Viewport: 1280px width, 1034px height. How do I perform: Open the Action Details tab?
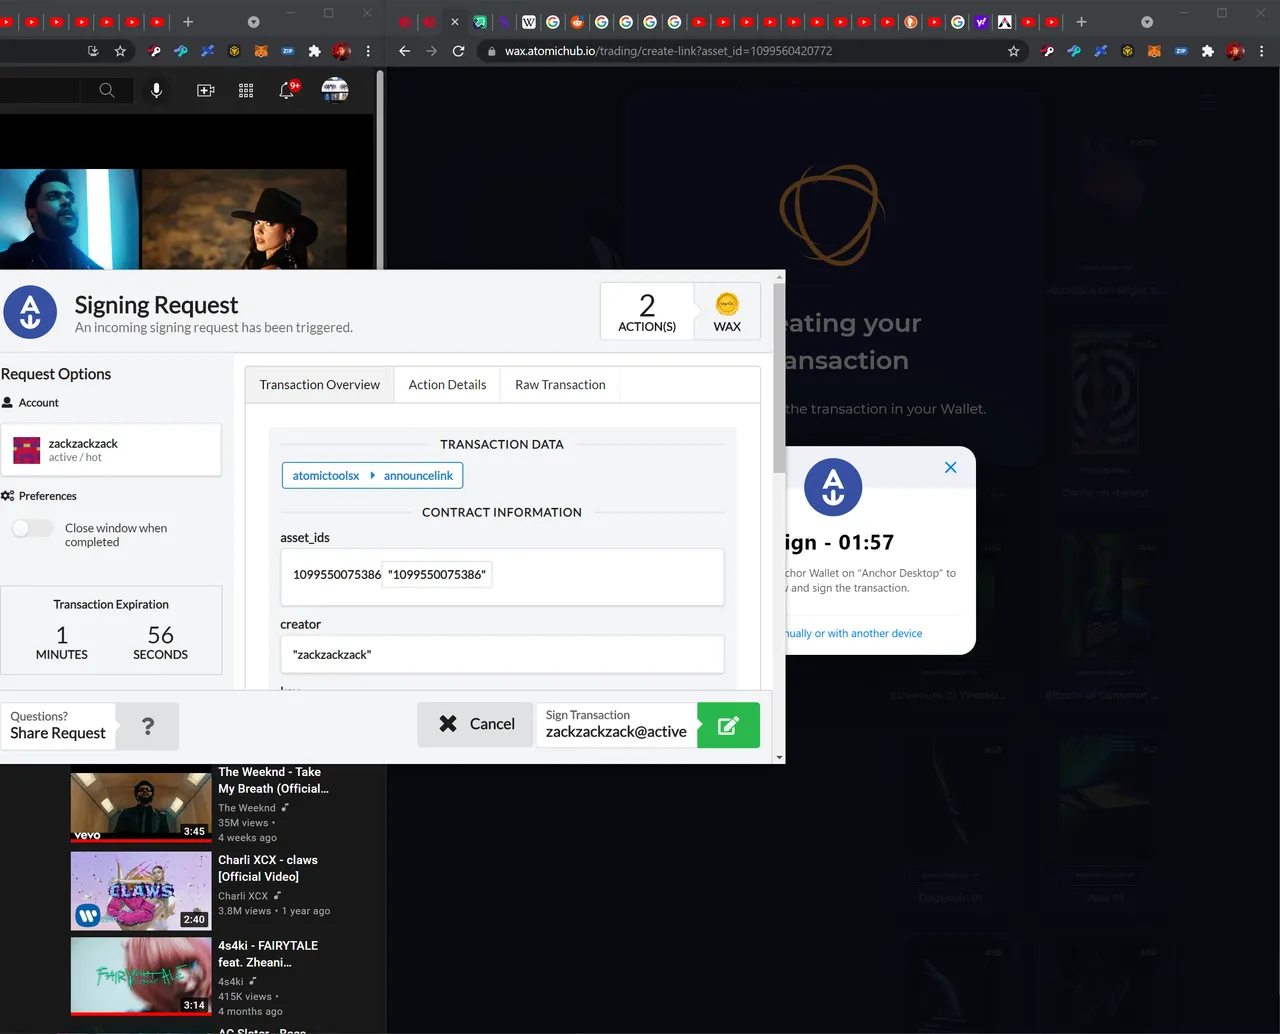[447, 385]
